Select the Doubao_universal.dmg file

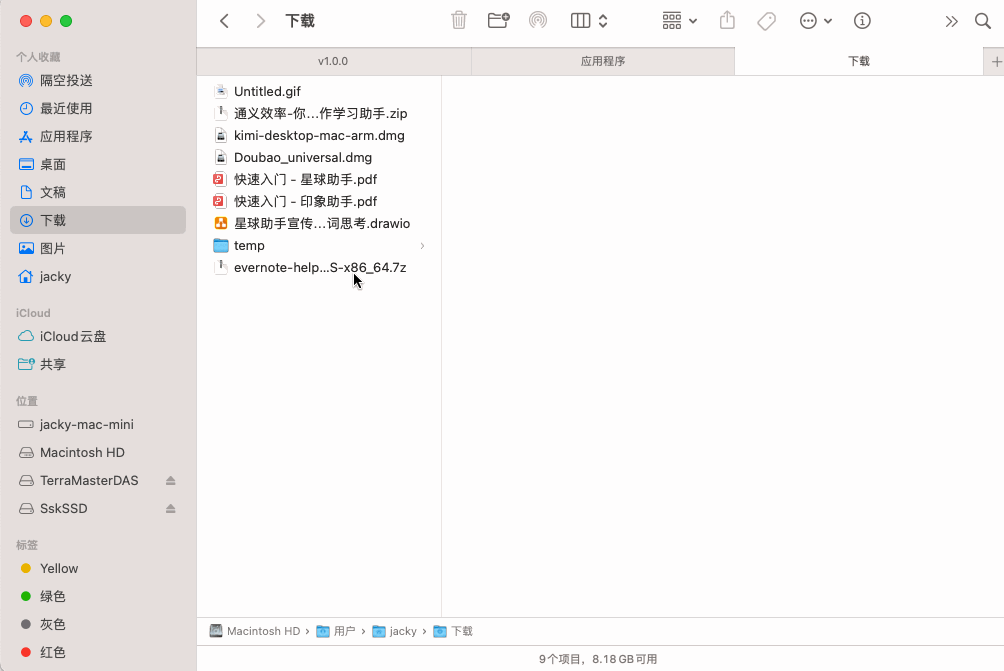pyautogui.click(x=302, y=157)
